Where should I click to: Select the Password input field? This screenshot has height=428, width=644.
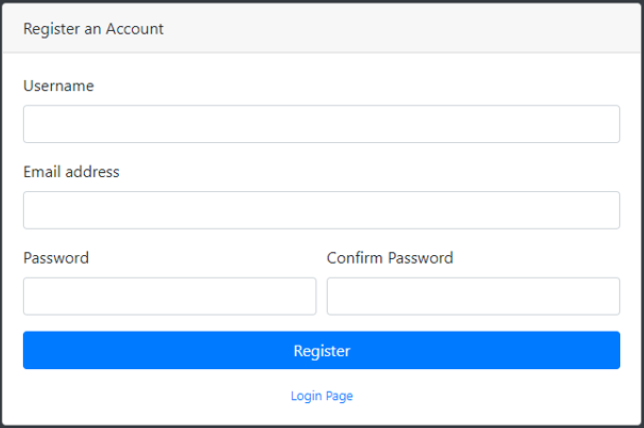(169, 296)
